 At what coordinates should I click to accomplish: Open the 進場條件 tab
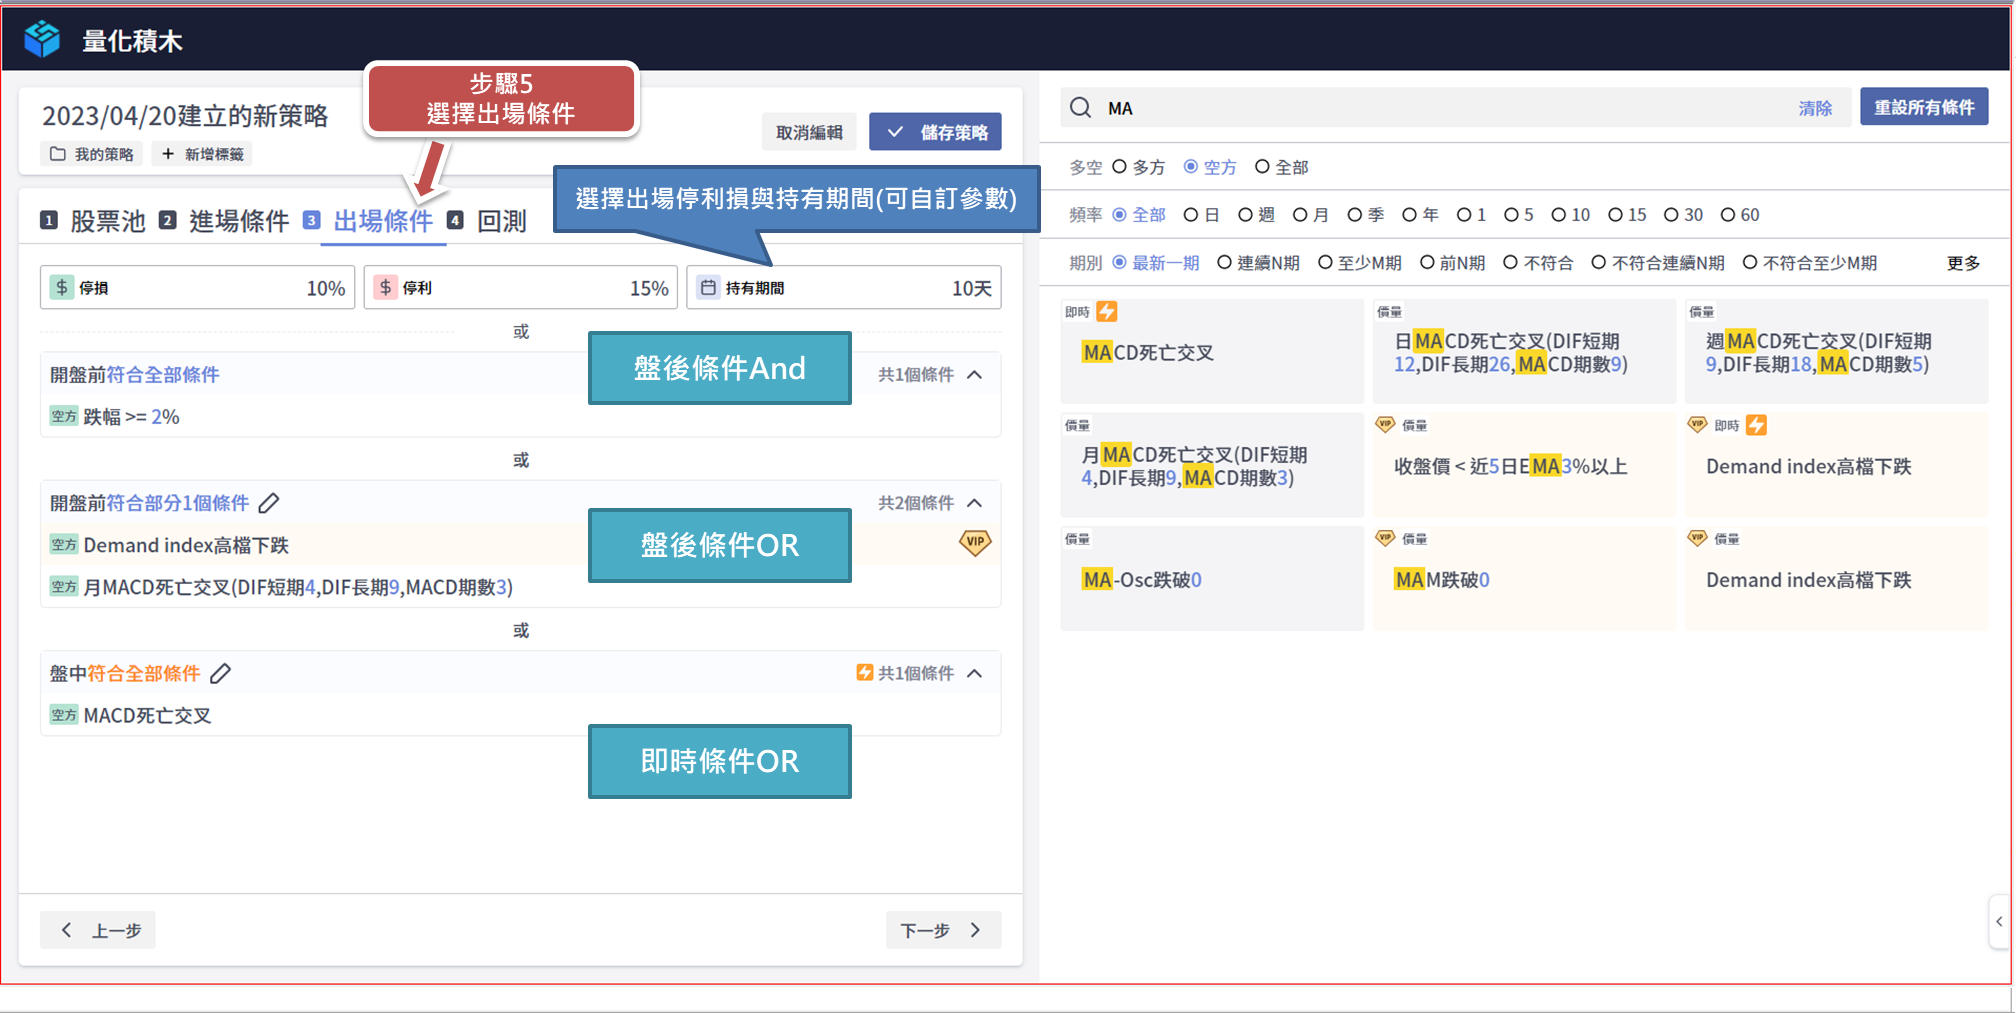[x=238, y=221]
